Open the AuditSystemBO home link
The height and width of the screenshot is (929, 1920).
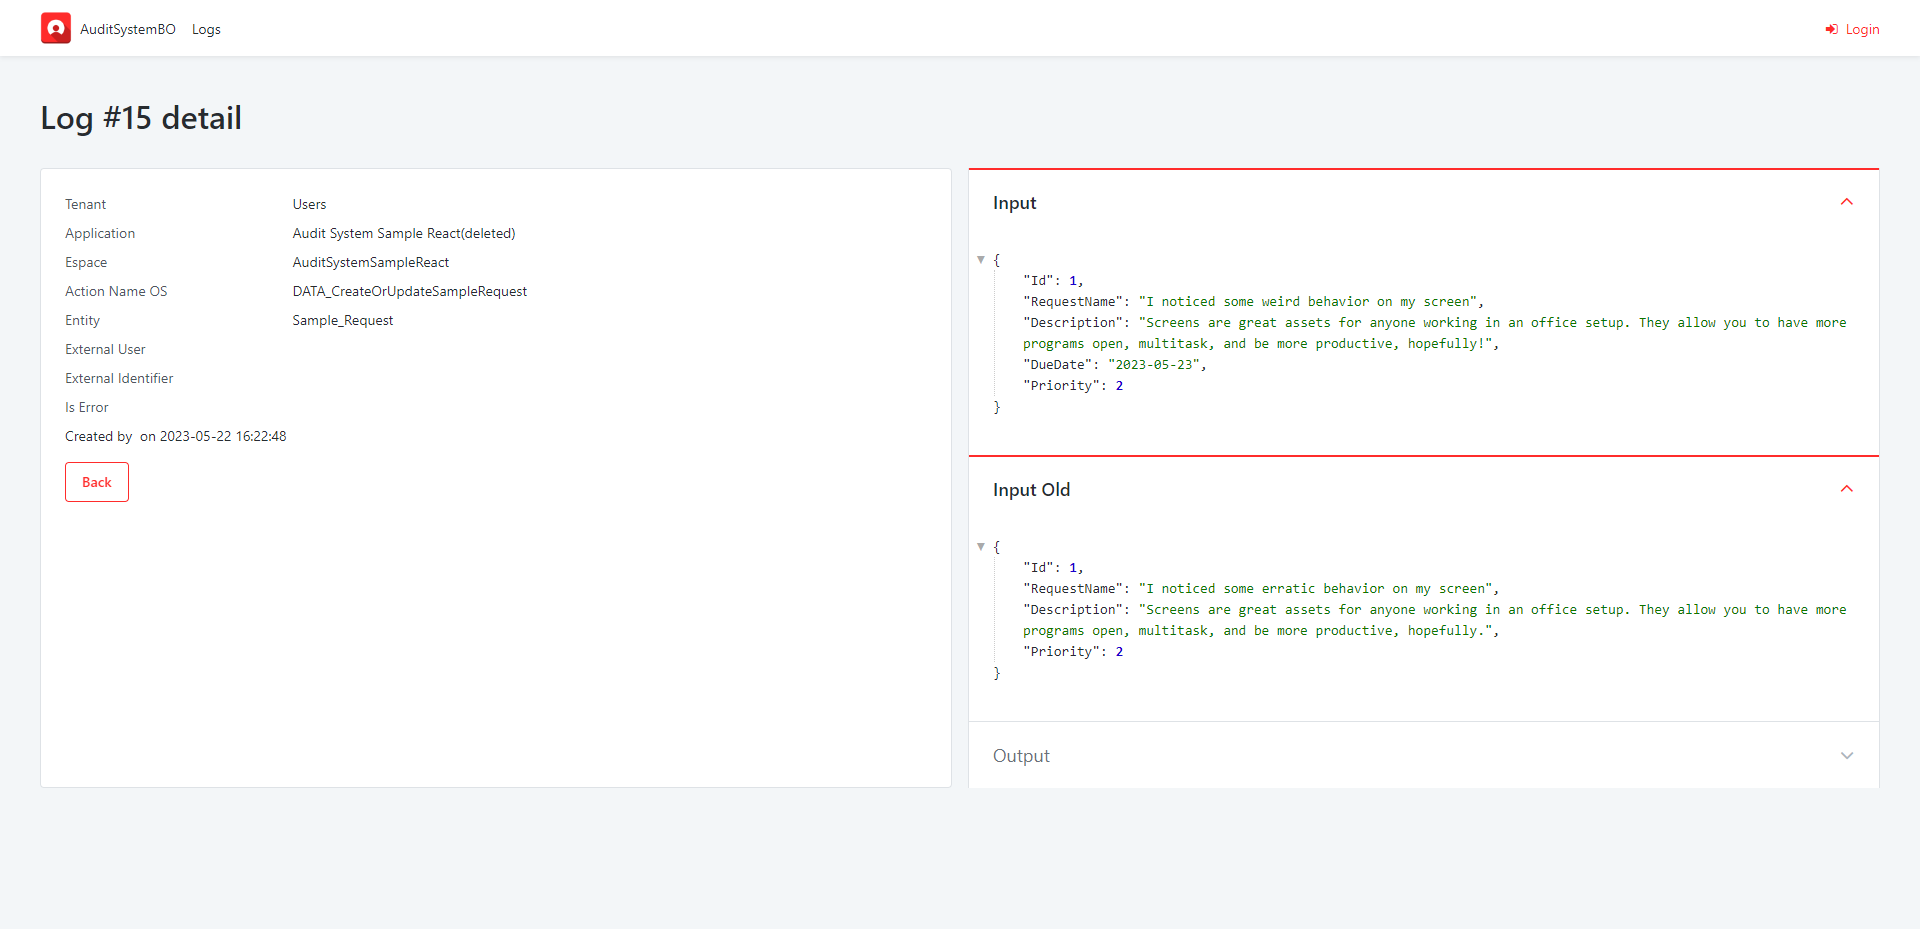tap(128, 29)
